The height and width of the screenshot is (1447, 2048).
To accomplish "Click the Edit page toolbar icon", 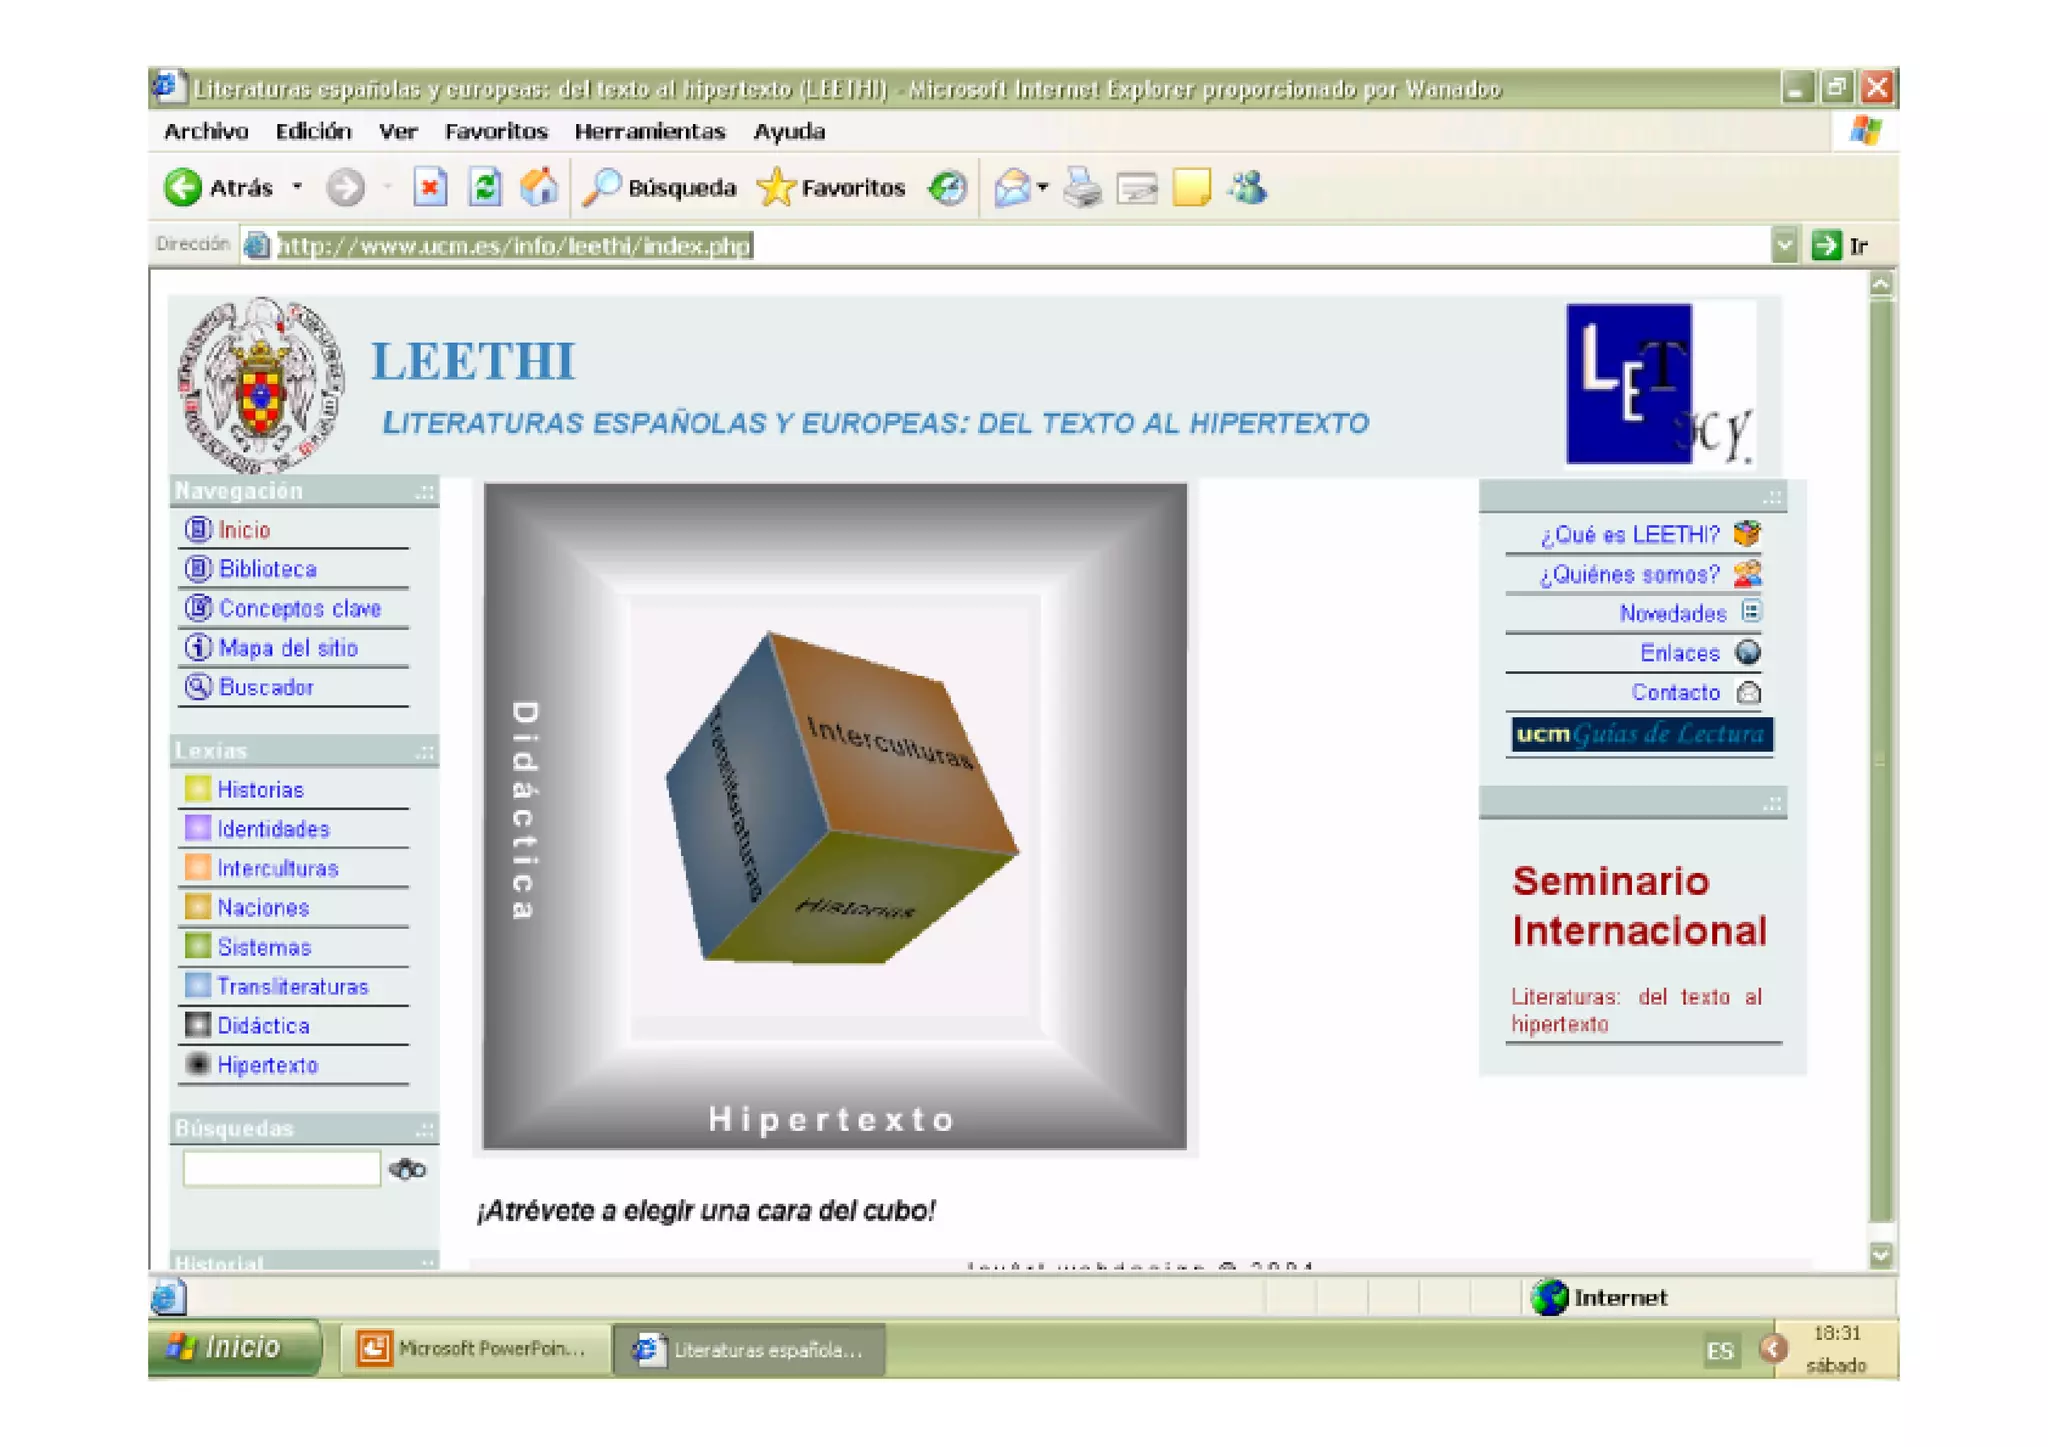I will coord(1137,187).
